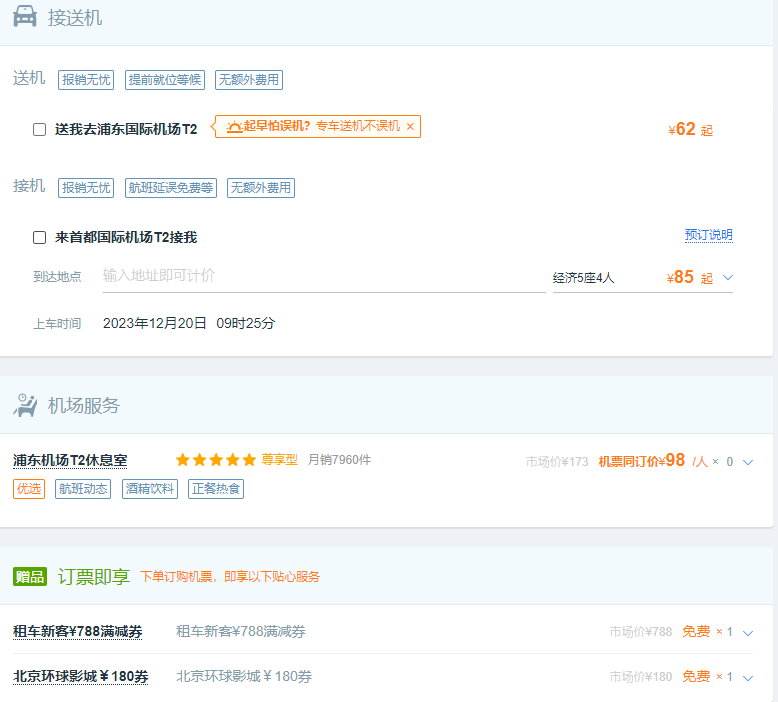Expand 北京环球影城￥180券 details chevron
This screenshot has width=778, height=702.
(748, 678)
